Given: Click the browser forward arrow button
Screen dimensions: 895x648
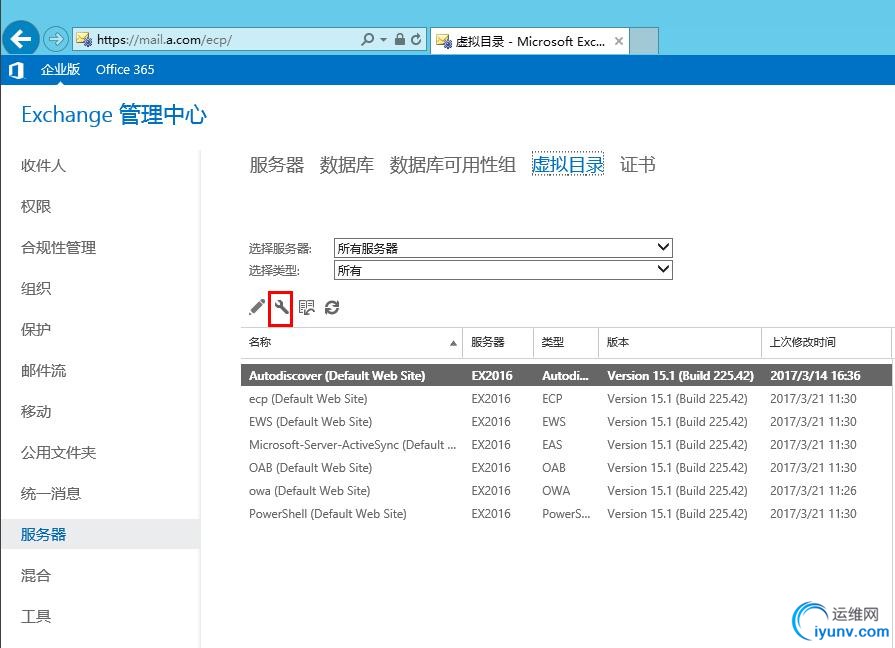Looking at the screenshot, I should pyautogui.click(x=55, y=39).
